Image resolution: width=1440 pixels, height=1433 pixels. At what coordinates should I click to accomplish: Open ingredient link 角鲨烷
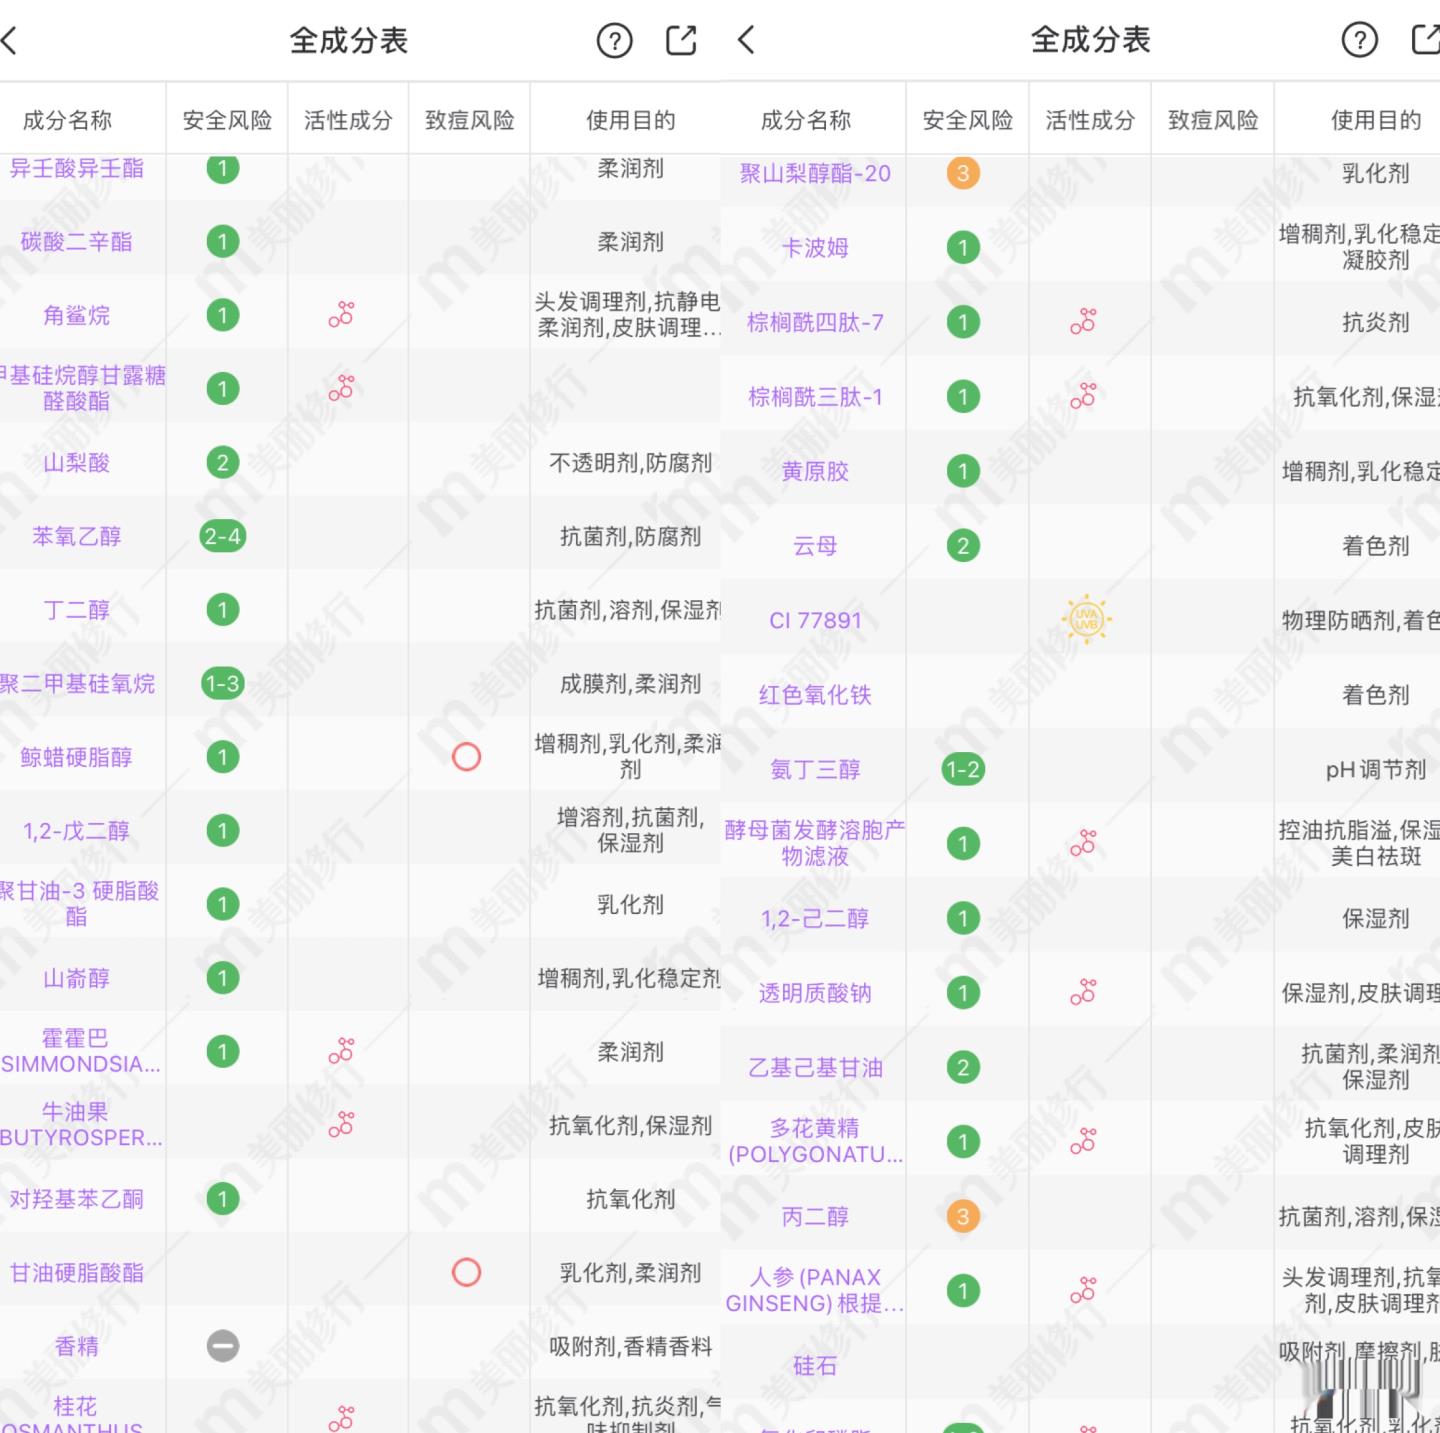[x=77, y=315]
